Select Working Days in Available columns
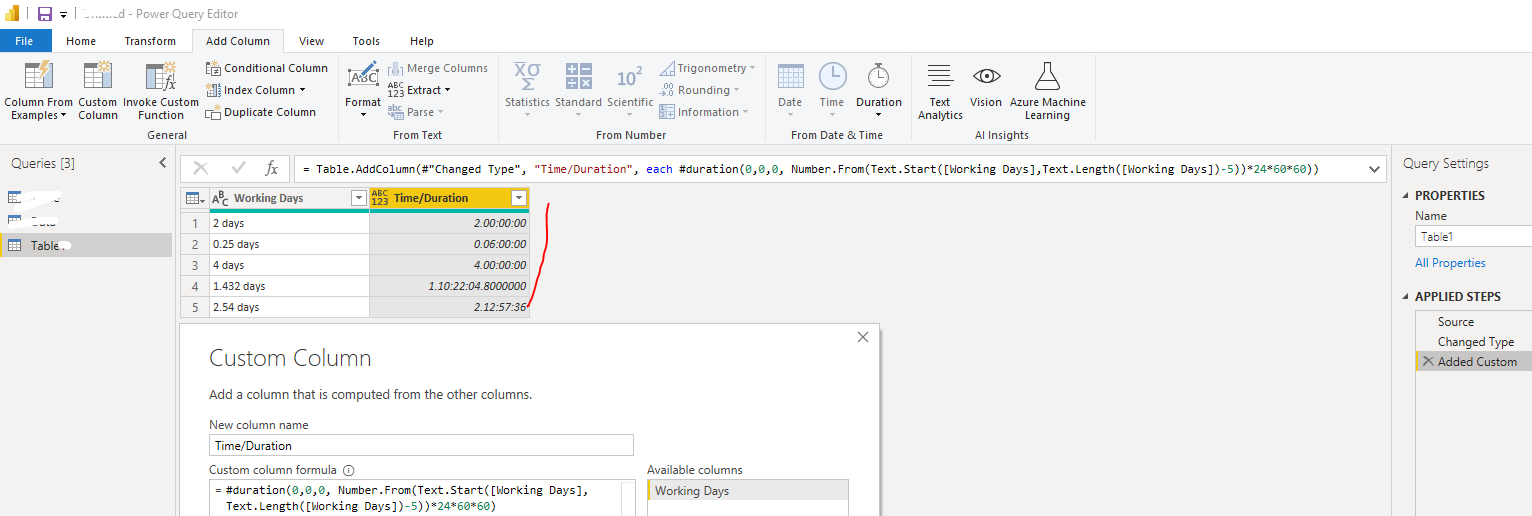Screen dimensions: 1532x516 tap(747, 491)
